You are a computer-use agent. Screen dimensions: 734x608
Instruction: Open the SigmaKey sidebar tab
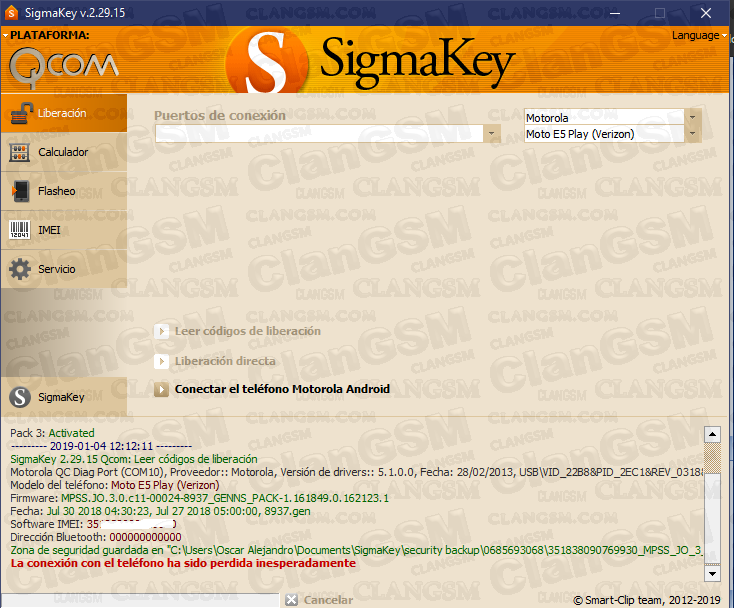[64, 397]
